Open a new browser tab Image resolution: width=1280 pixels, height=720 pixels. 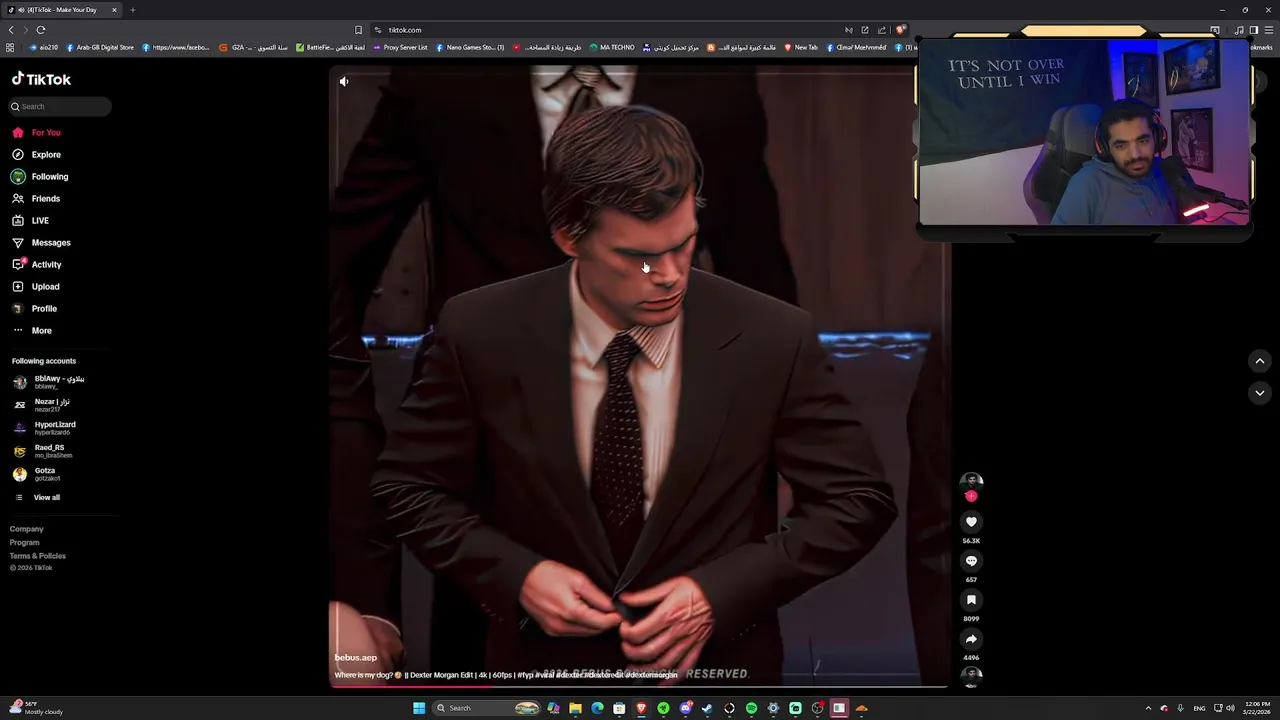coord(132,10)
